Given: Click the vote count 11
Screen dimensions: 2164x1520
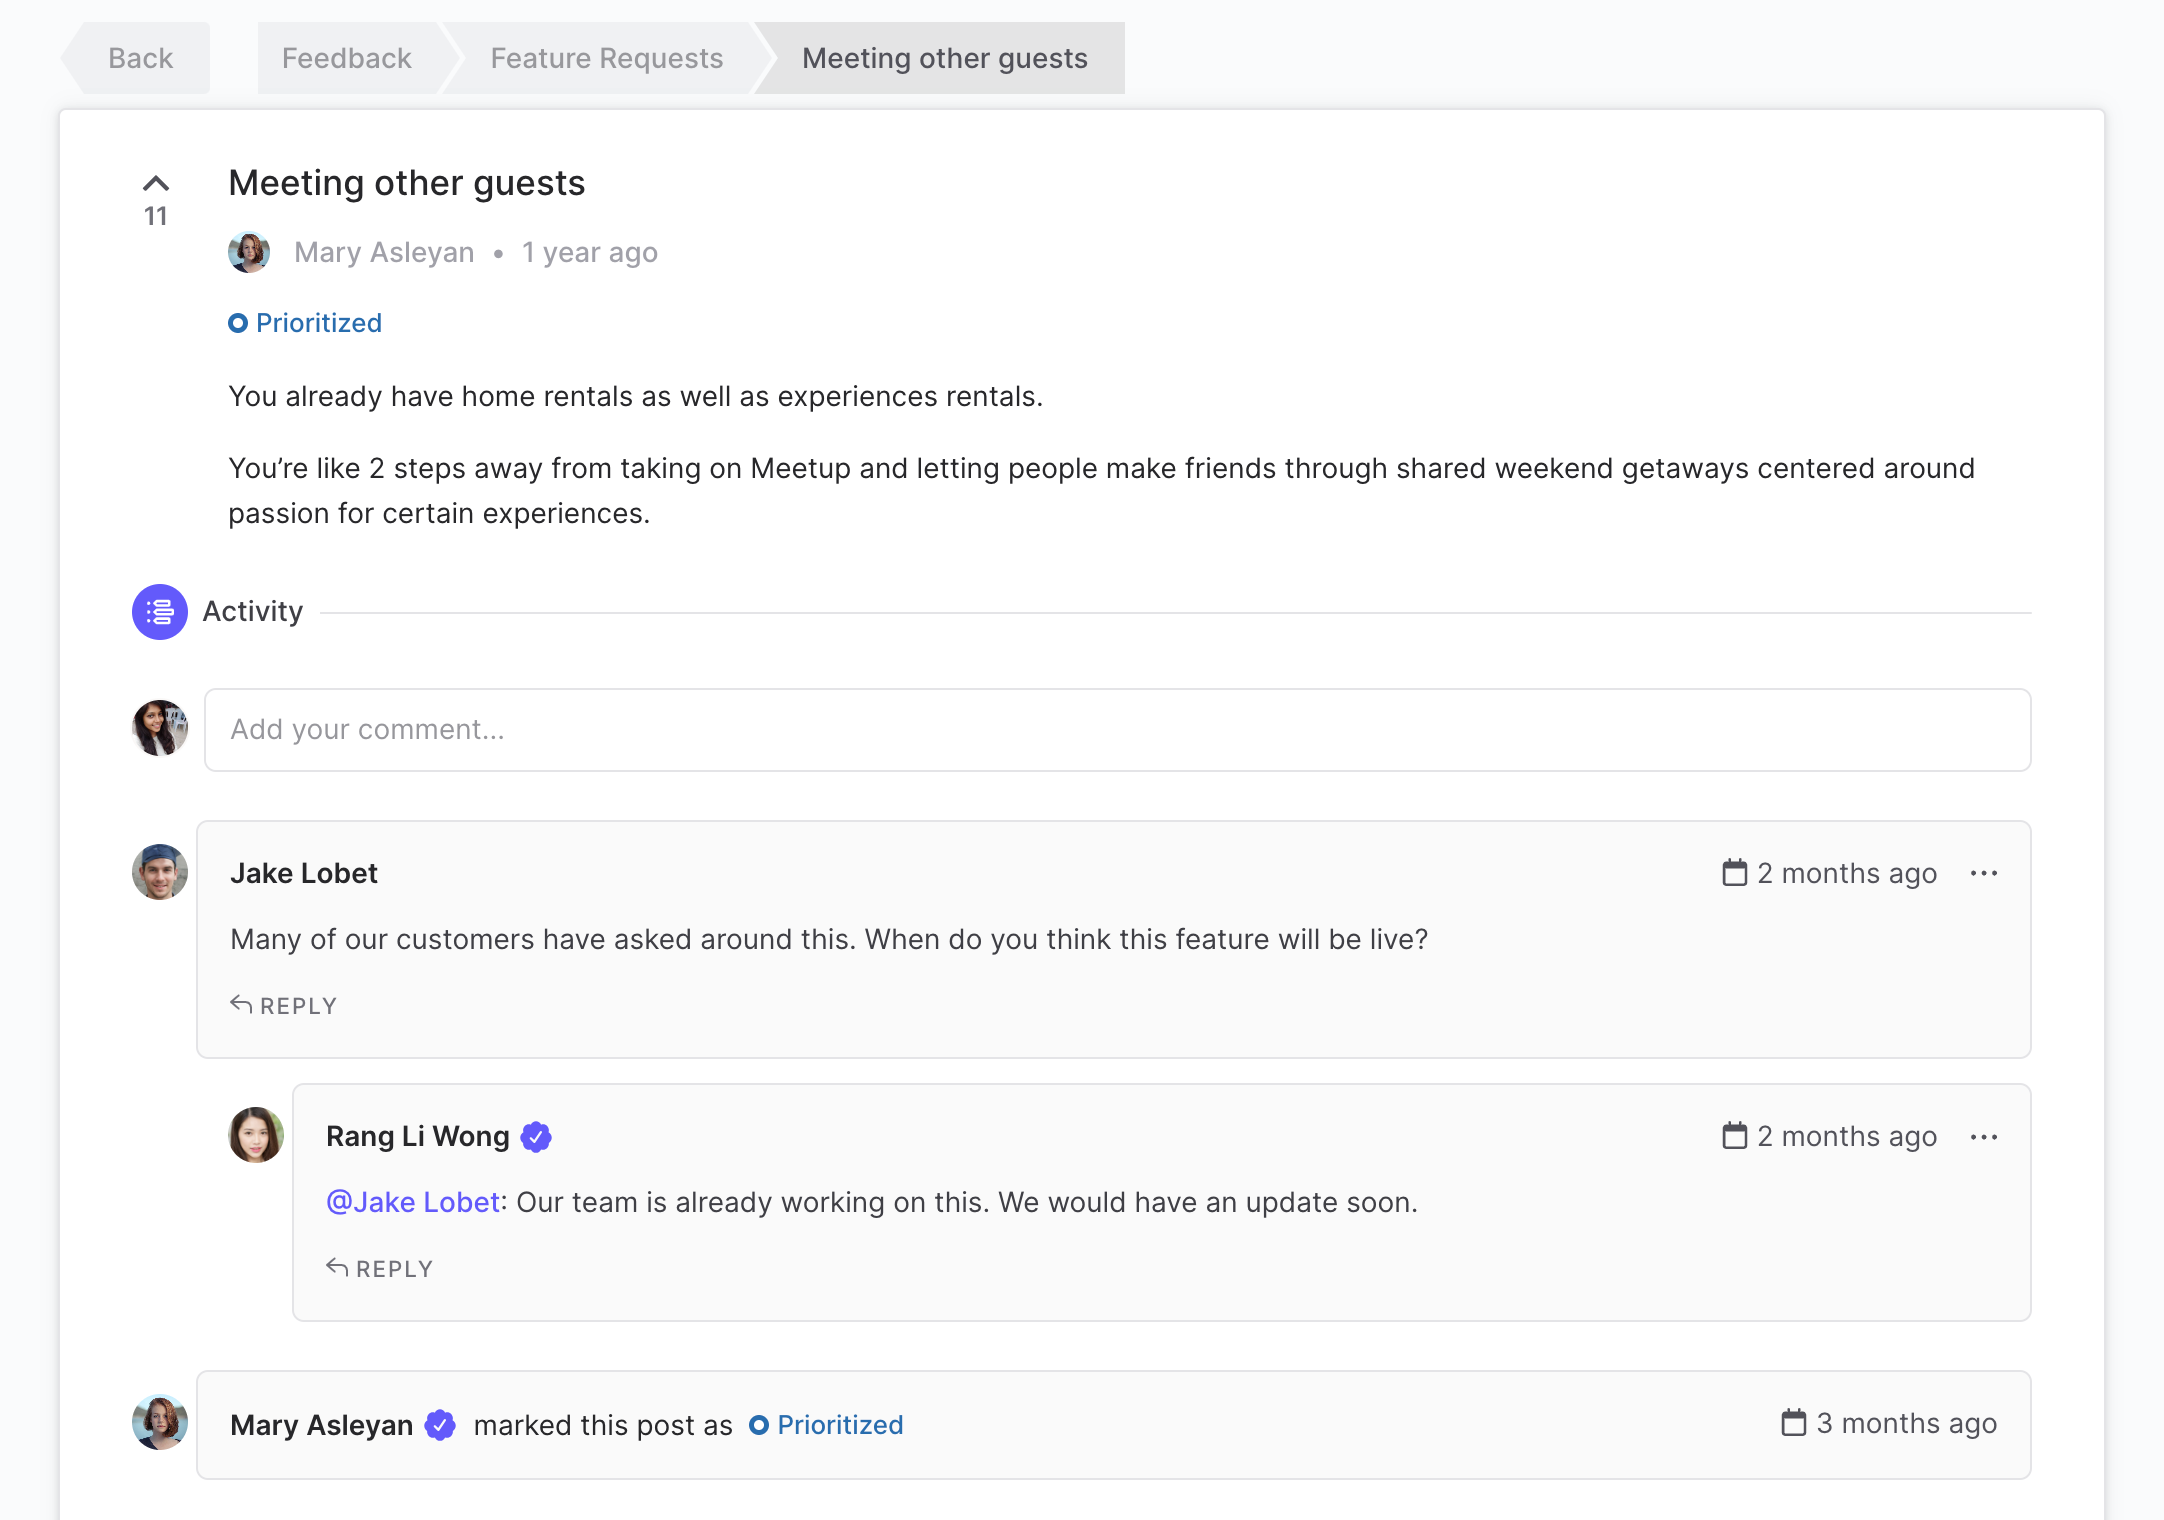Looking at the screenshot, I should pos(156,216).
